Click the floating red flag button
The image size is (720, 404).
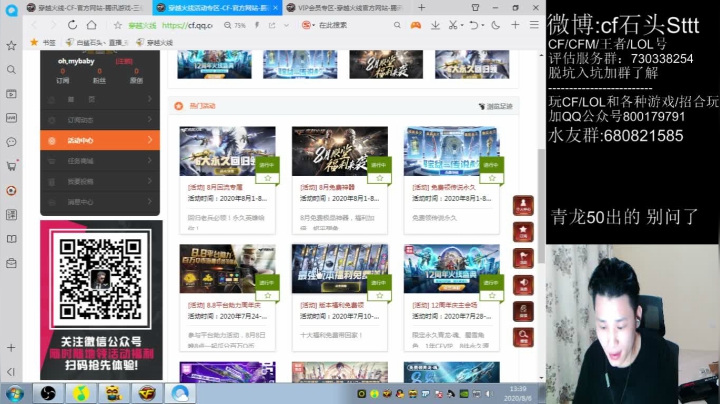(523, 258)
